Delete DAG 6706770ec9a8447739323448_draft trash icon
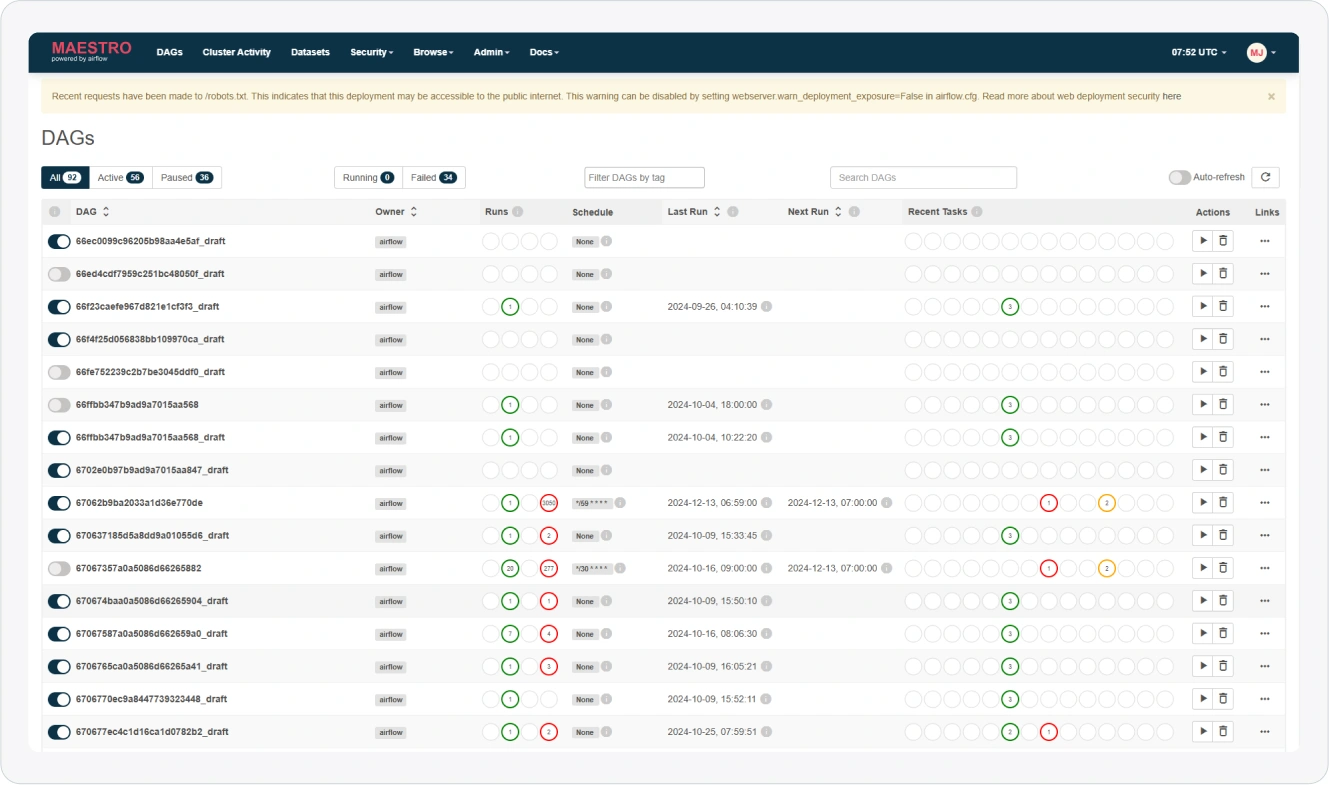The image size is (1329, 785). coord(1223,699)
